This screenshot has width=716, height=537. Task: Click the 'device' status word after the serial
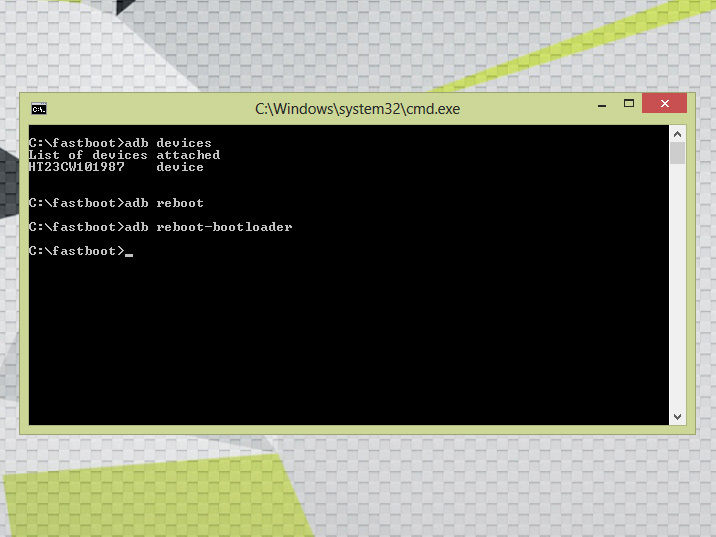pos(179,167)
